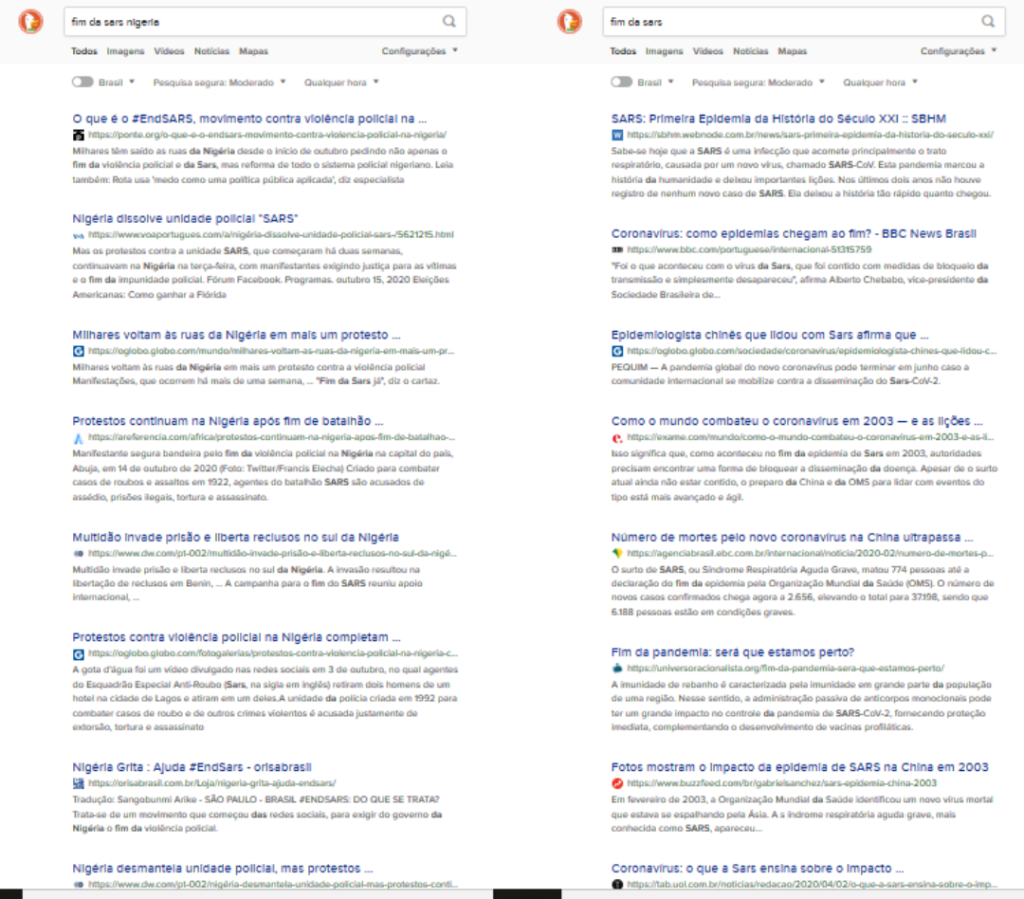Select Mapas tab in left window
Viewport: 1024px width, 899px height.
(x=253, y=51)
